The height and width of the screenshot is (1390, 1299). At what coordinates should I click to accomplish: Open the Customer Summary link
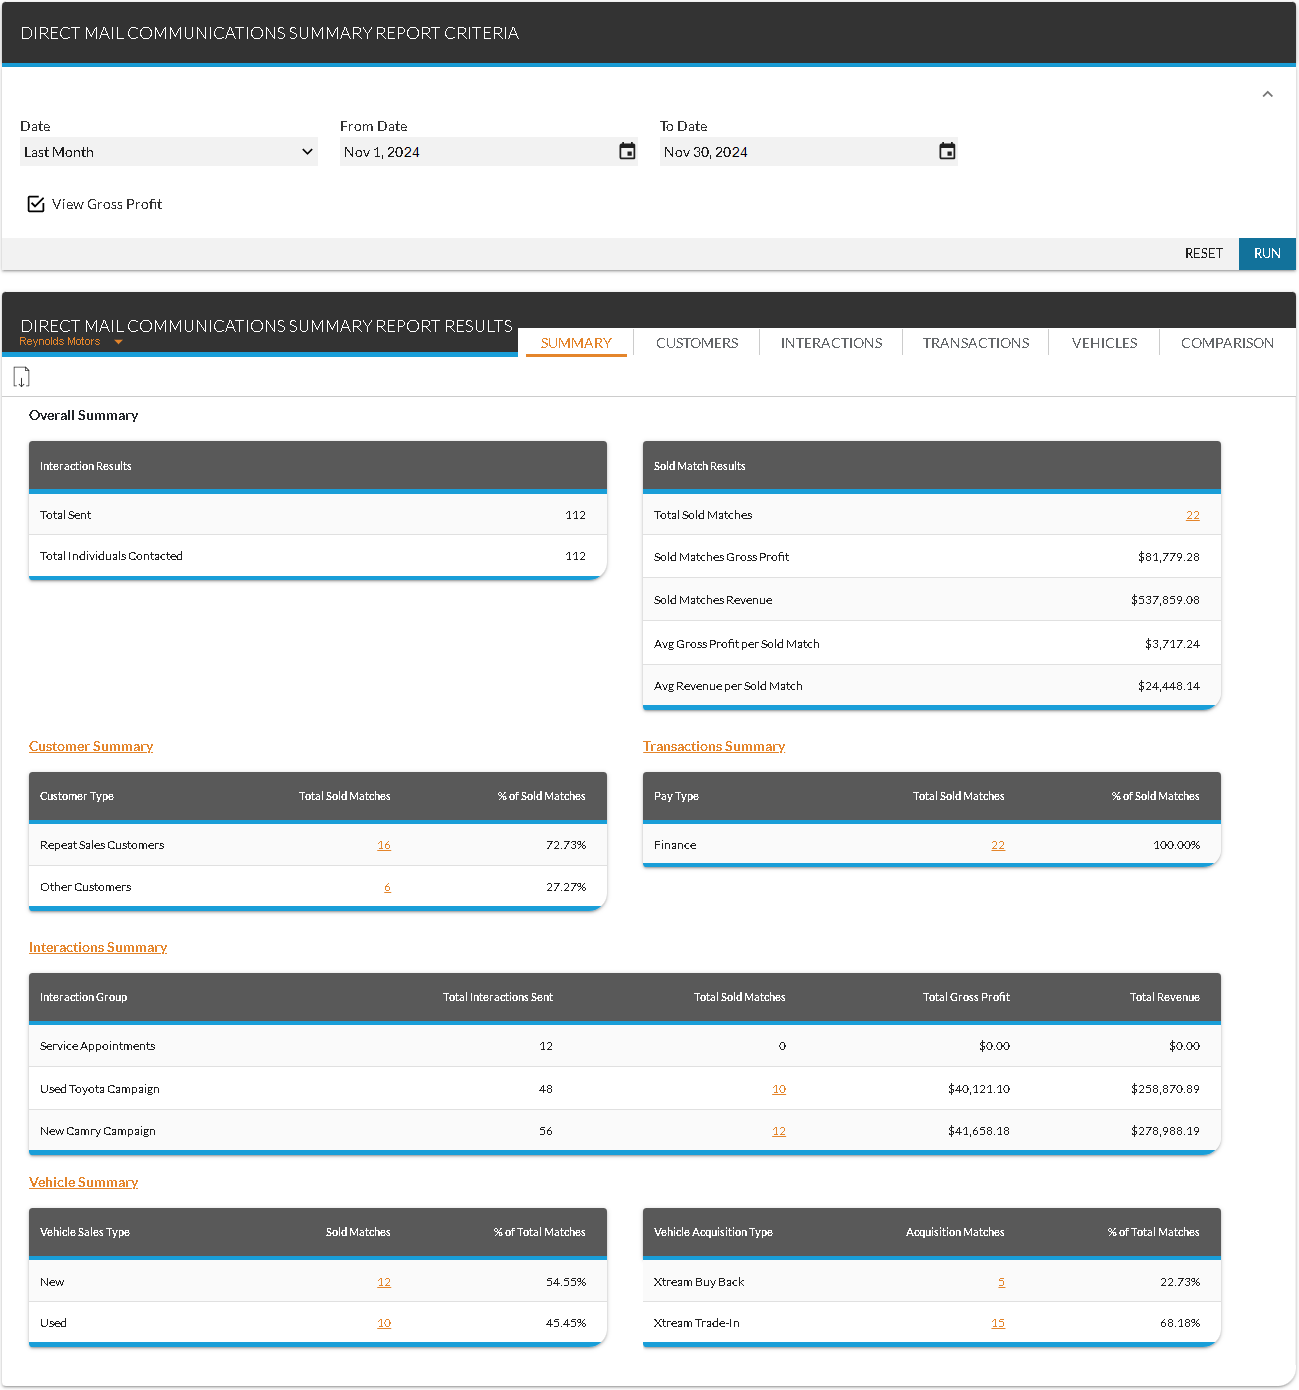(x=91, y=747)
